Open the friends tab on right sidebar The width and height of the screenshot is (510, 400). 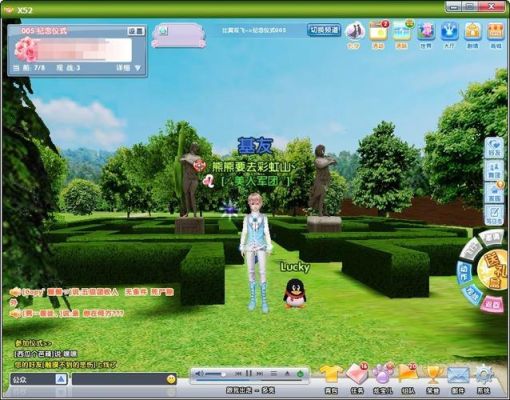click(x=494, y=147)
